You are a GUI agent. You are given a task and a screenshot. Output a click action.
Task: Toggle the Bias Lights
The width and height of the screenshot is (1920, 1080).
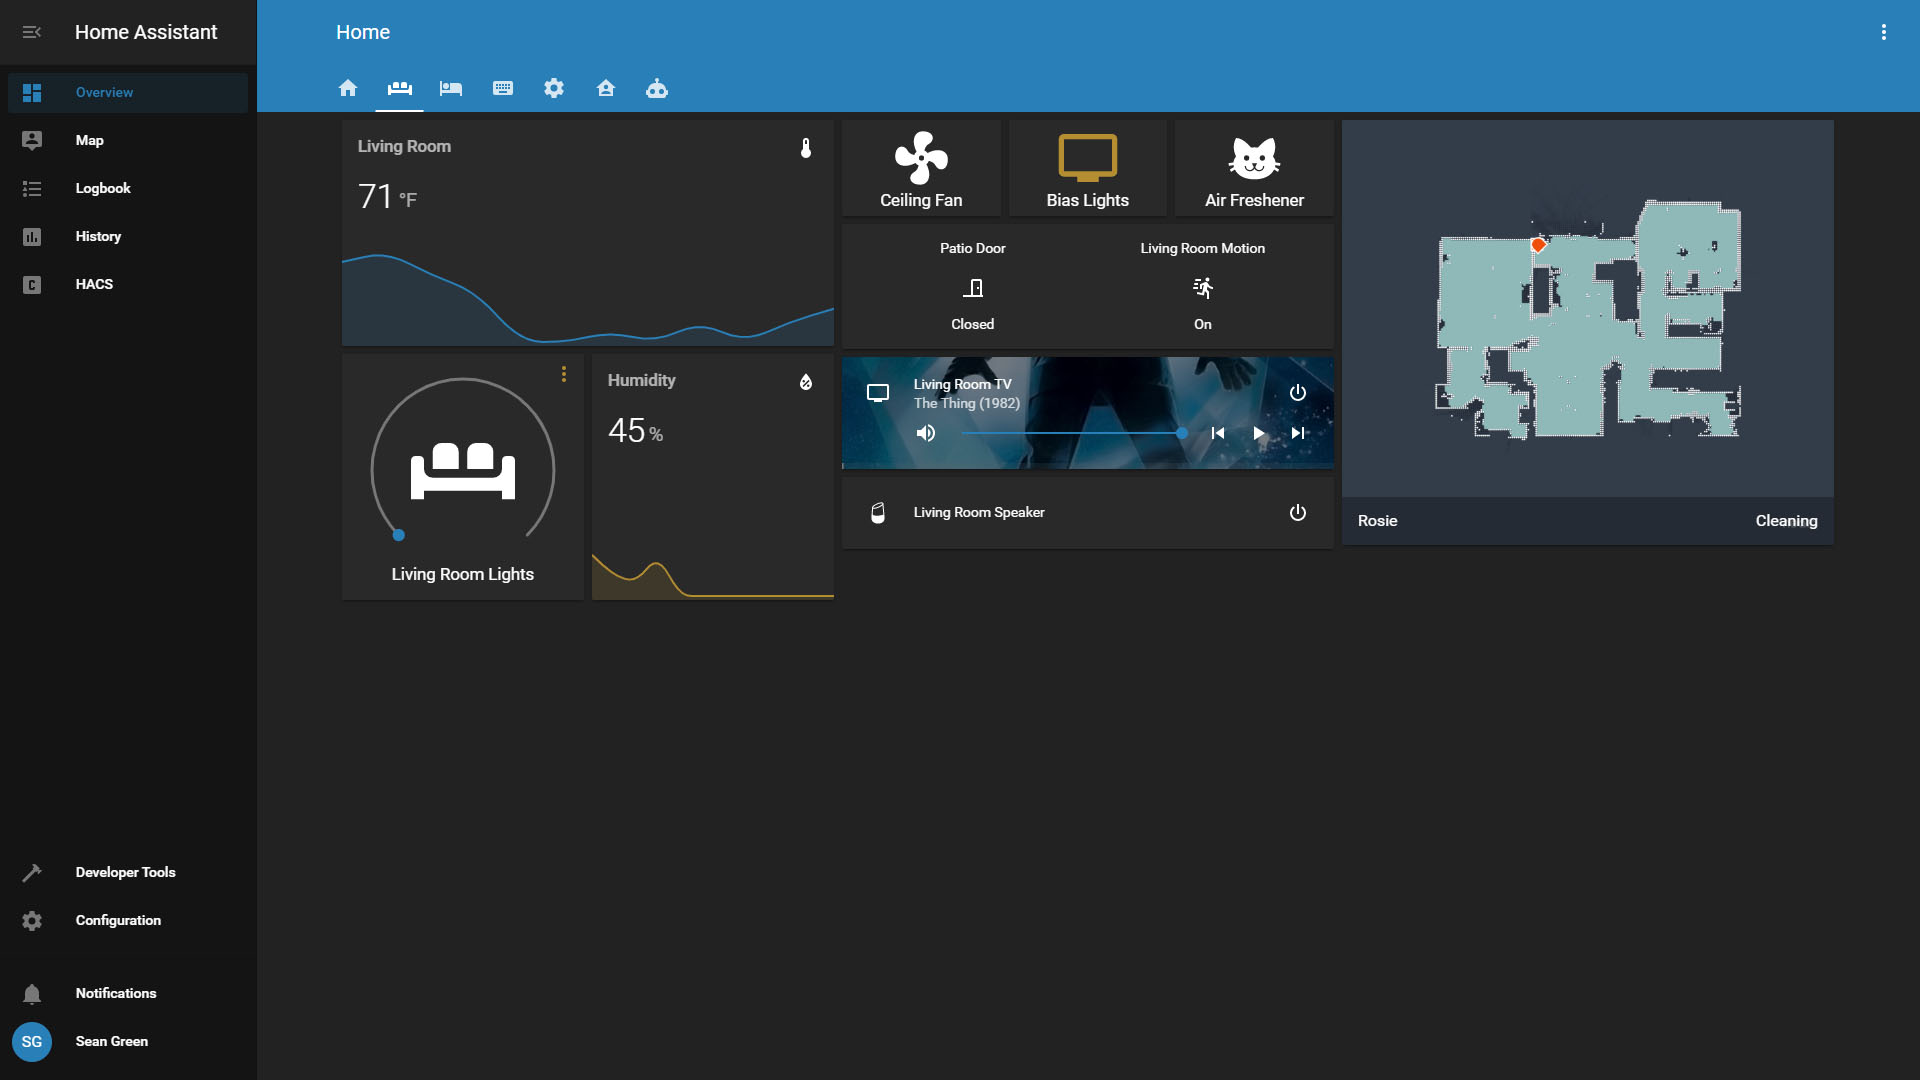click(1088, 168)
